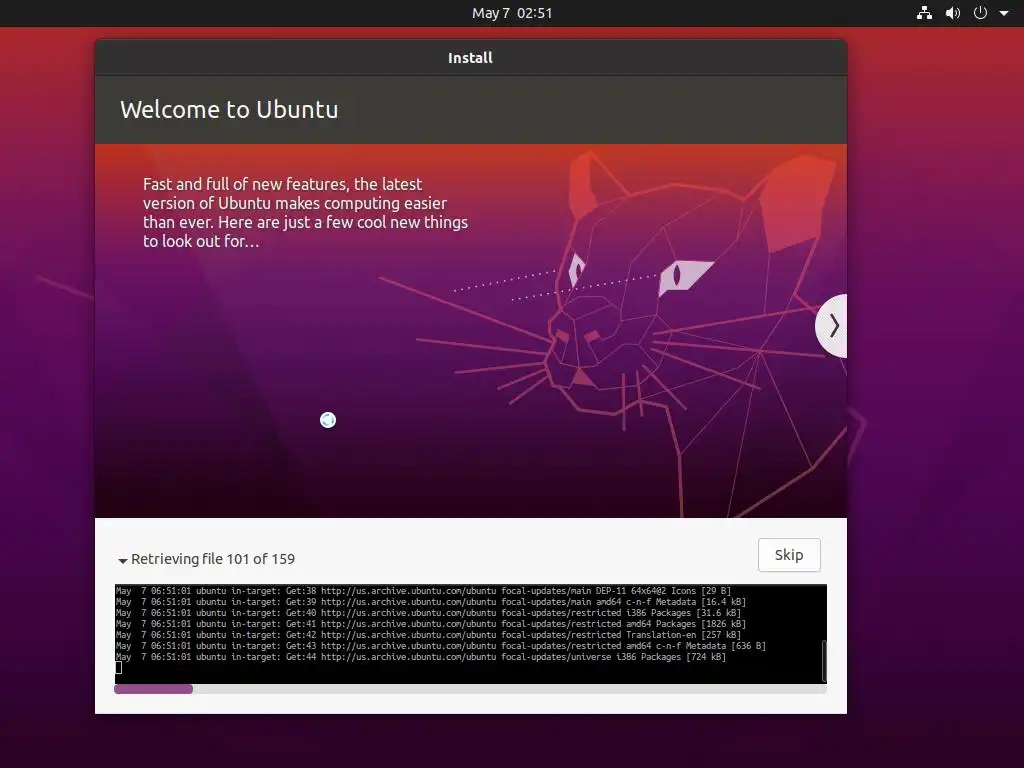This screenshot has height=768, width=1024.
Task: Click the power icon in top bar
Action: (980, 13)
